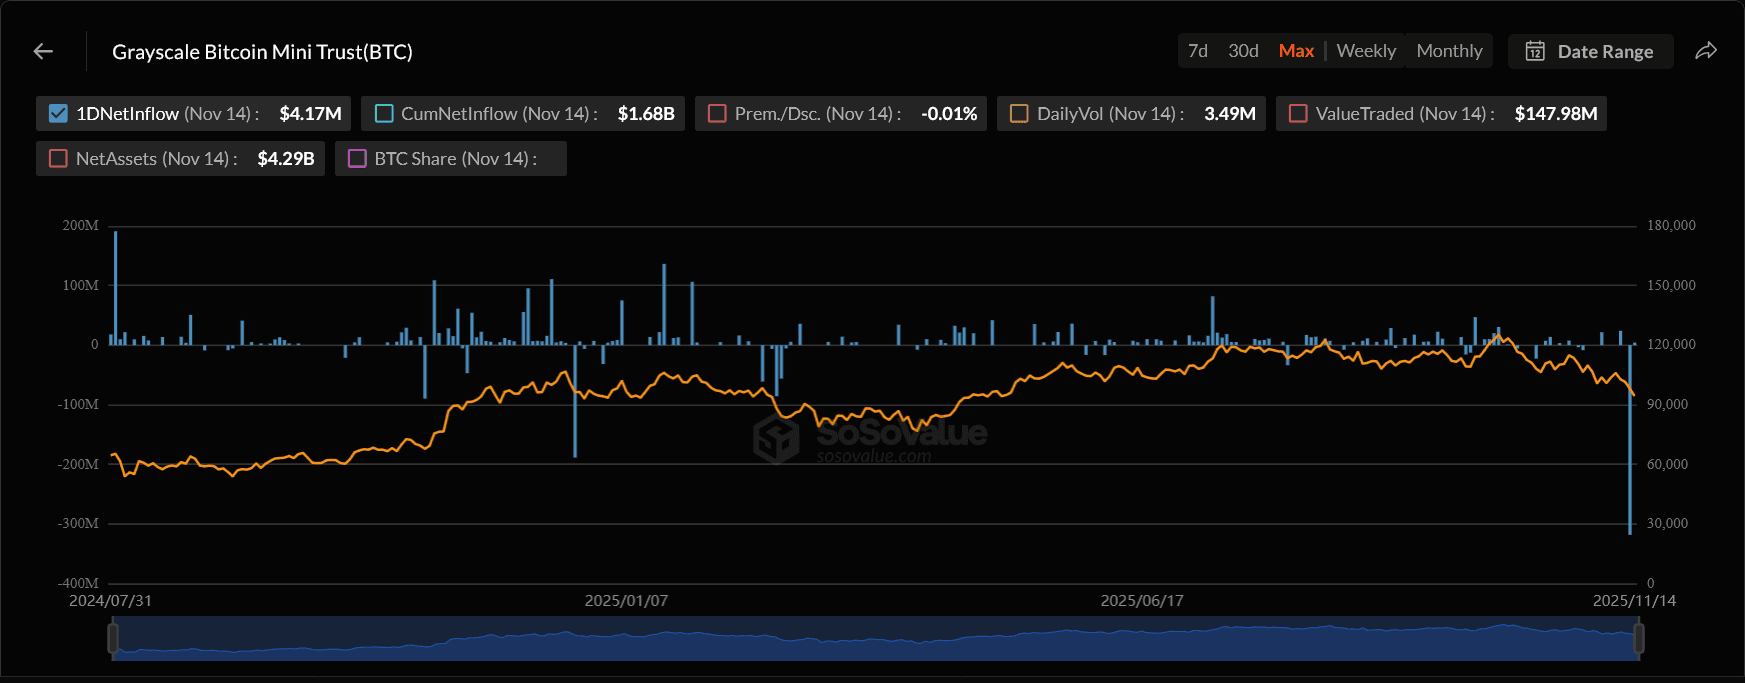
Task: Enable the BTC Share checkbox
Action: [357, 158]
